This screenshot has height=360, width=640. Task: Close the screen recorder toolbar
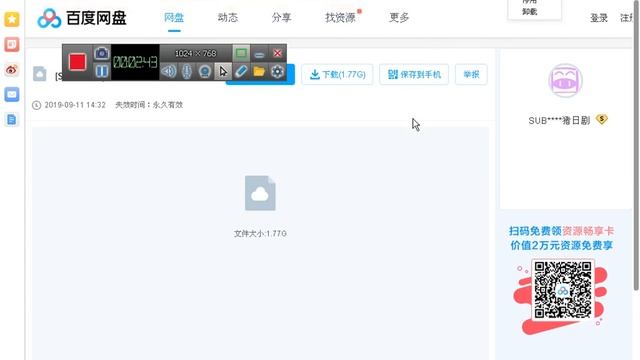pyautogui.click(x=278, y=53)
